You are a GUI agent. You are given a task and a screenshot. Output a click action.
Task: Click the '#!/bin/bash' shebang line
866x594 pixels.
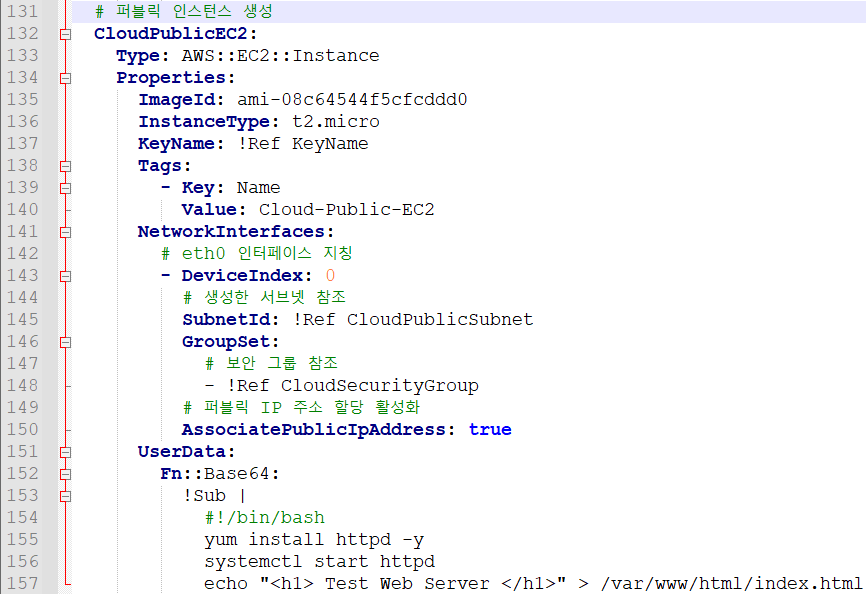[265, 518]
